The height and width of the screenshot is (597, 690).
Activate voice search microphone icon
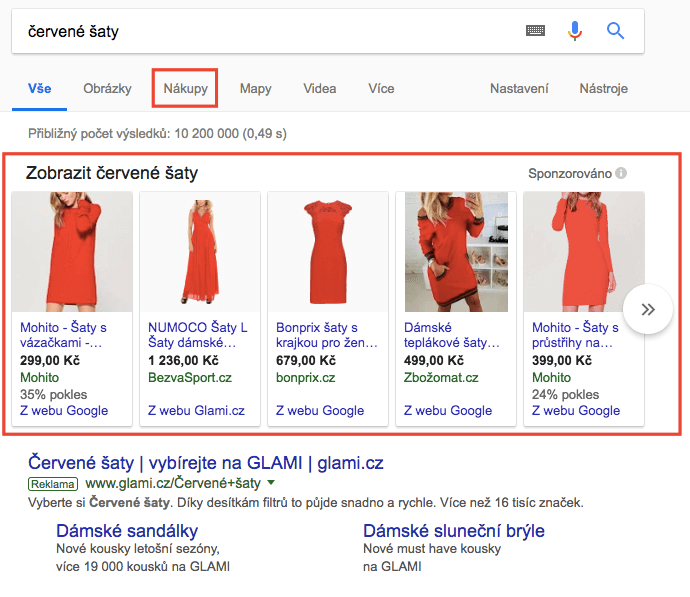pos(574,31)
